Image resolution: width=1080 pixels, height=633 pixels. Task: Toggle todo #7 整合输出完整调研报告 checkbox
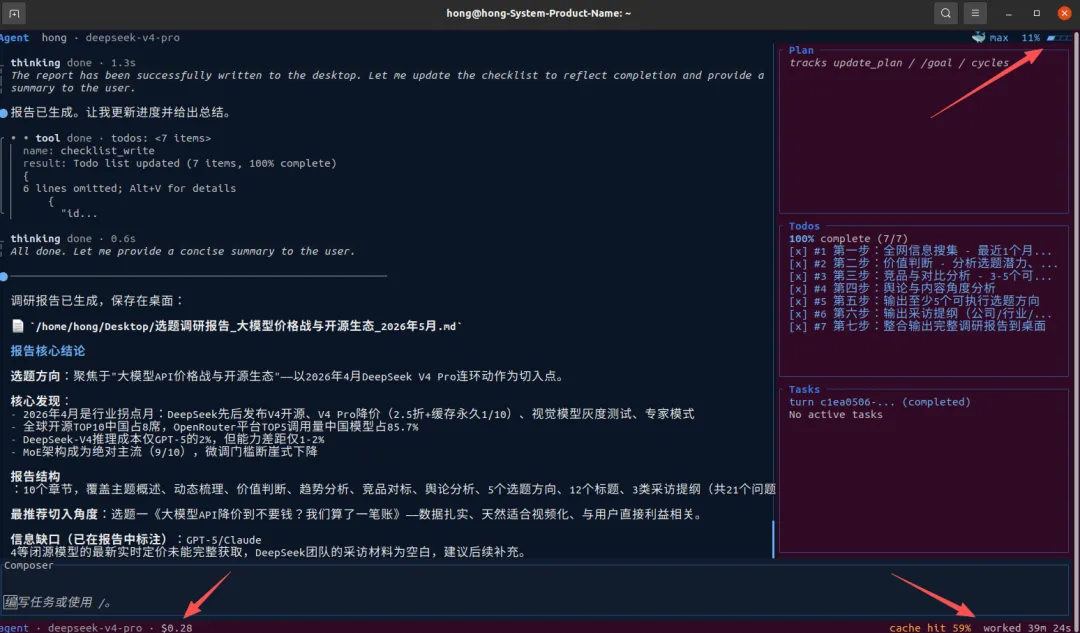pyautogui.click(x=797, y=326)
